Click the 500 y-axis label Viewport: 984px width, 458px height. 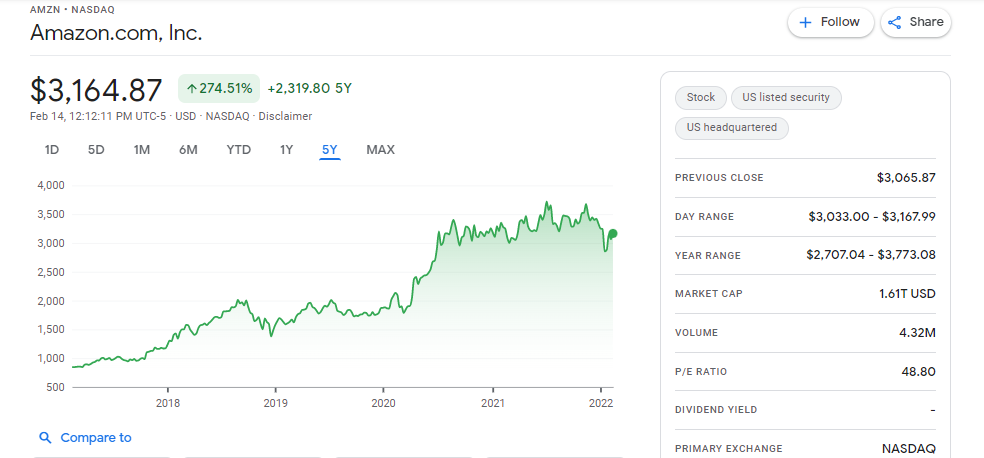[56, 387]
